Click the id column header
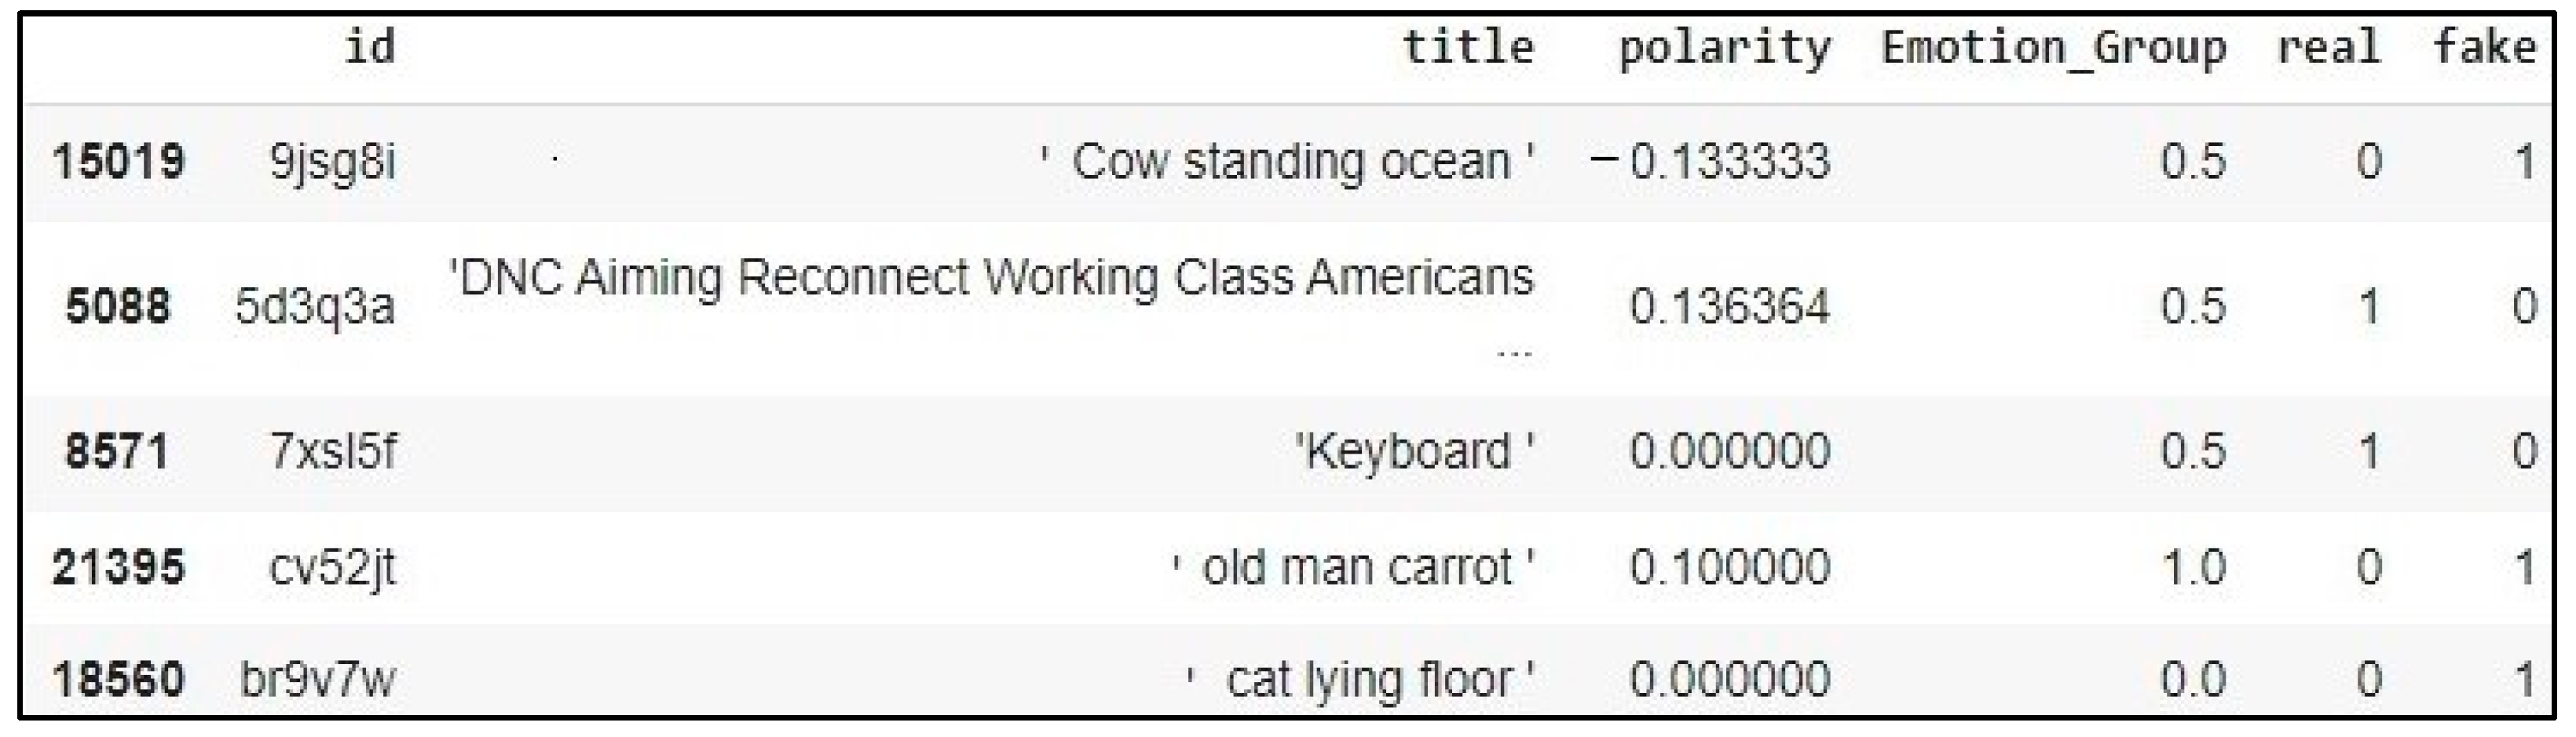Image resolution: width=2576 pixels, height=737 pixels. click(x=370, y=47)
